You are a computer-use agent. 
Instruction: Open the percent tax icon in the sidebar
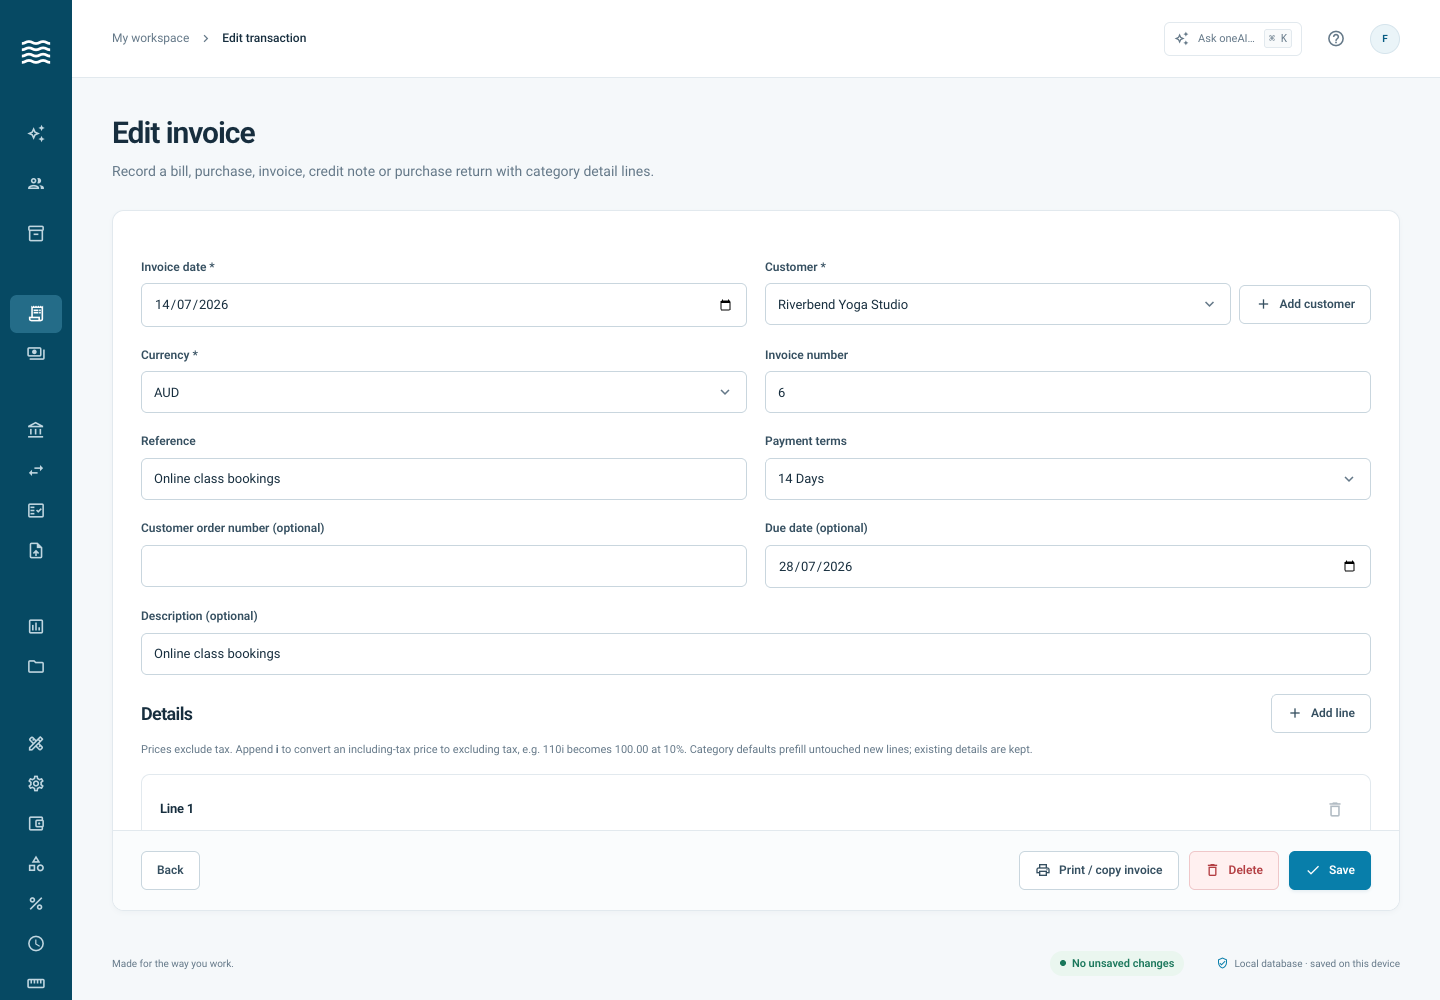(36, 903)
